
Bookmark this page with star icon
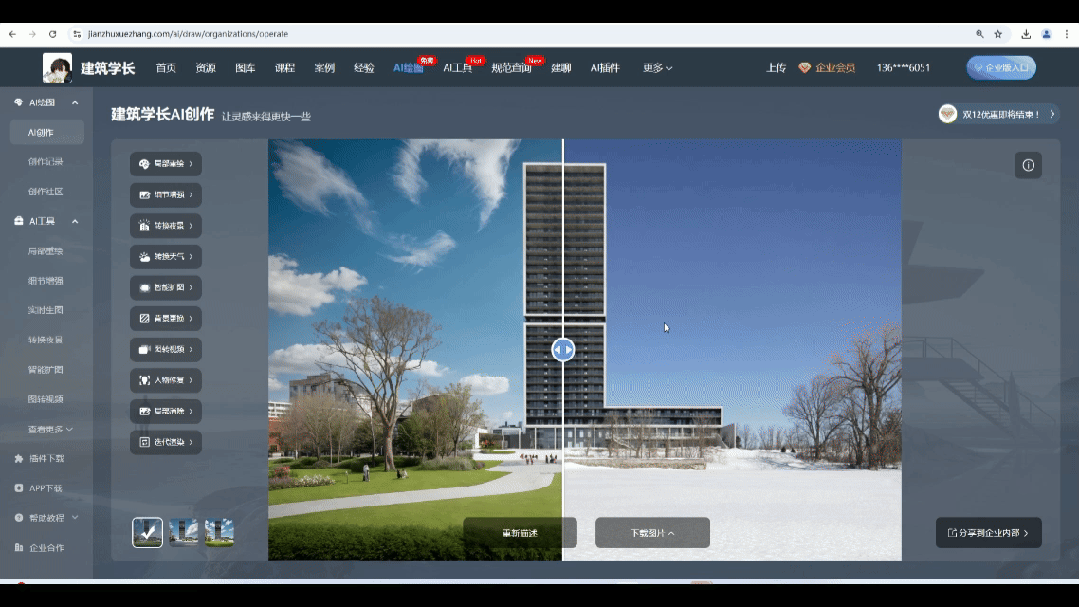998,34
